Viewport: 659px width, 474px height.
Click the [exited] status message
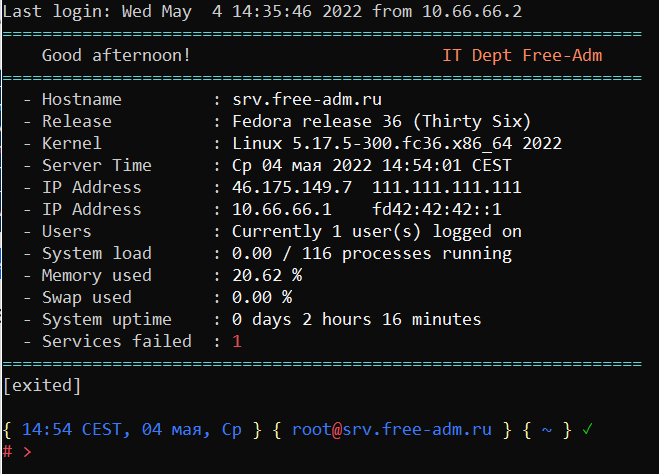(x=42, y=384)
